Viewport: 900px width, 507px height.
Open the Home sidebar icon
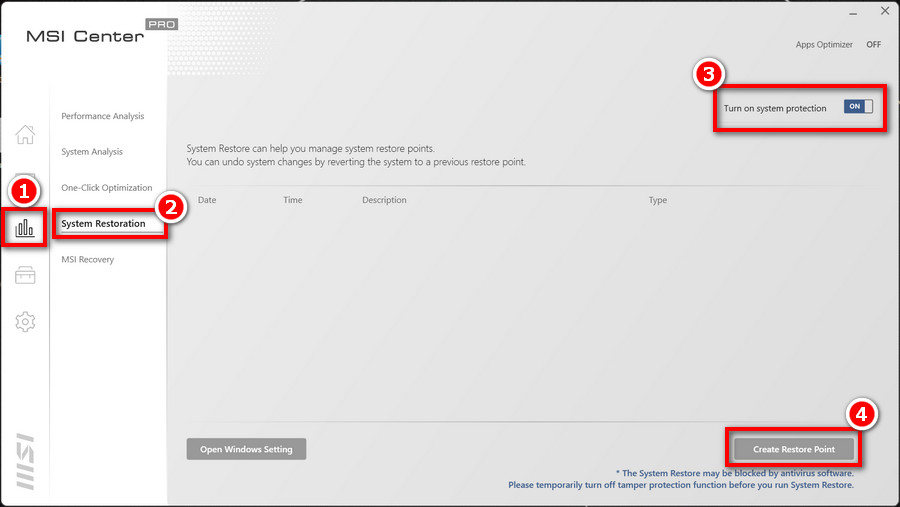[x=25, y=134]
